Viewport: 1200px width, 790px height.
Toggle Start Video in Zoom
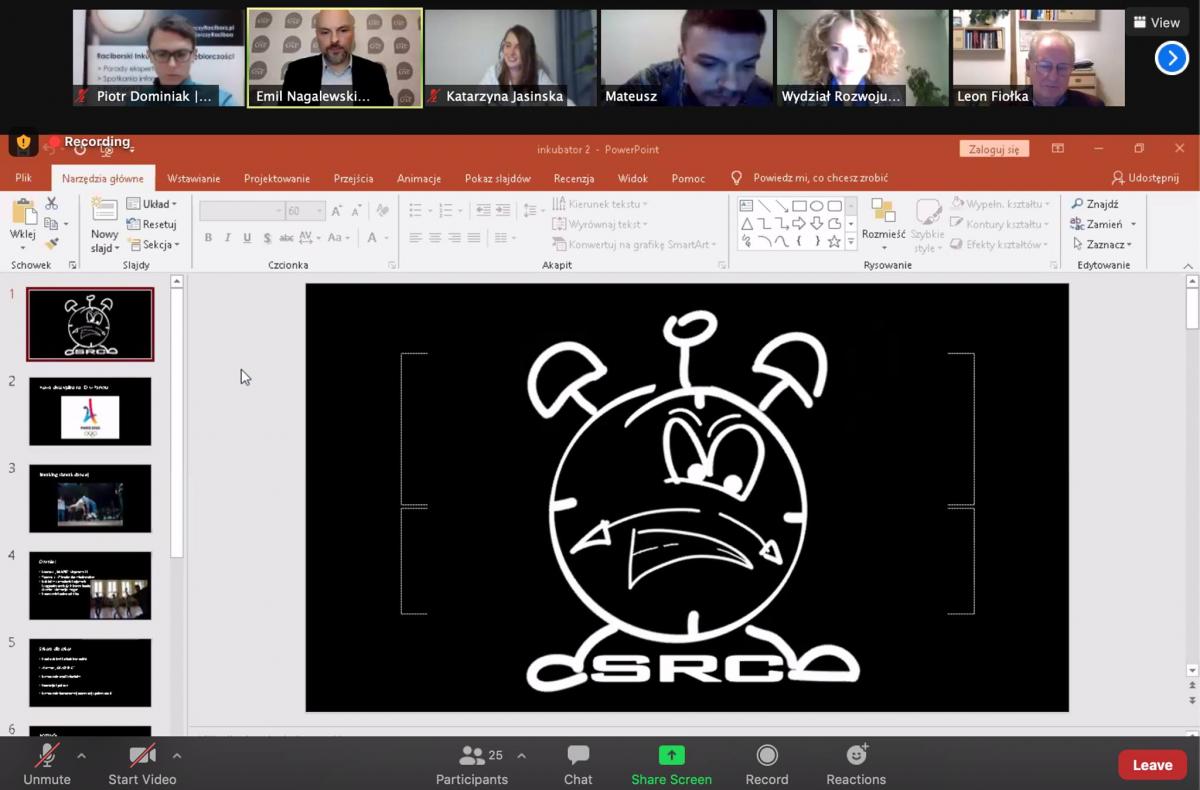click(x=142, y=765)
